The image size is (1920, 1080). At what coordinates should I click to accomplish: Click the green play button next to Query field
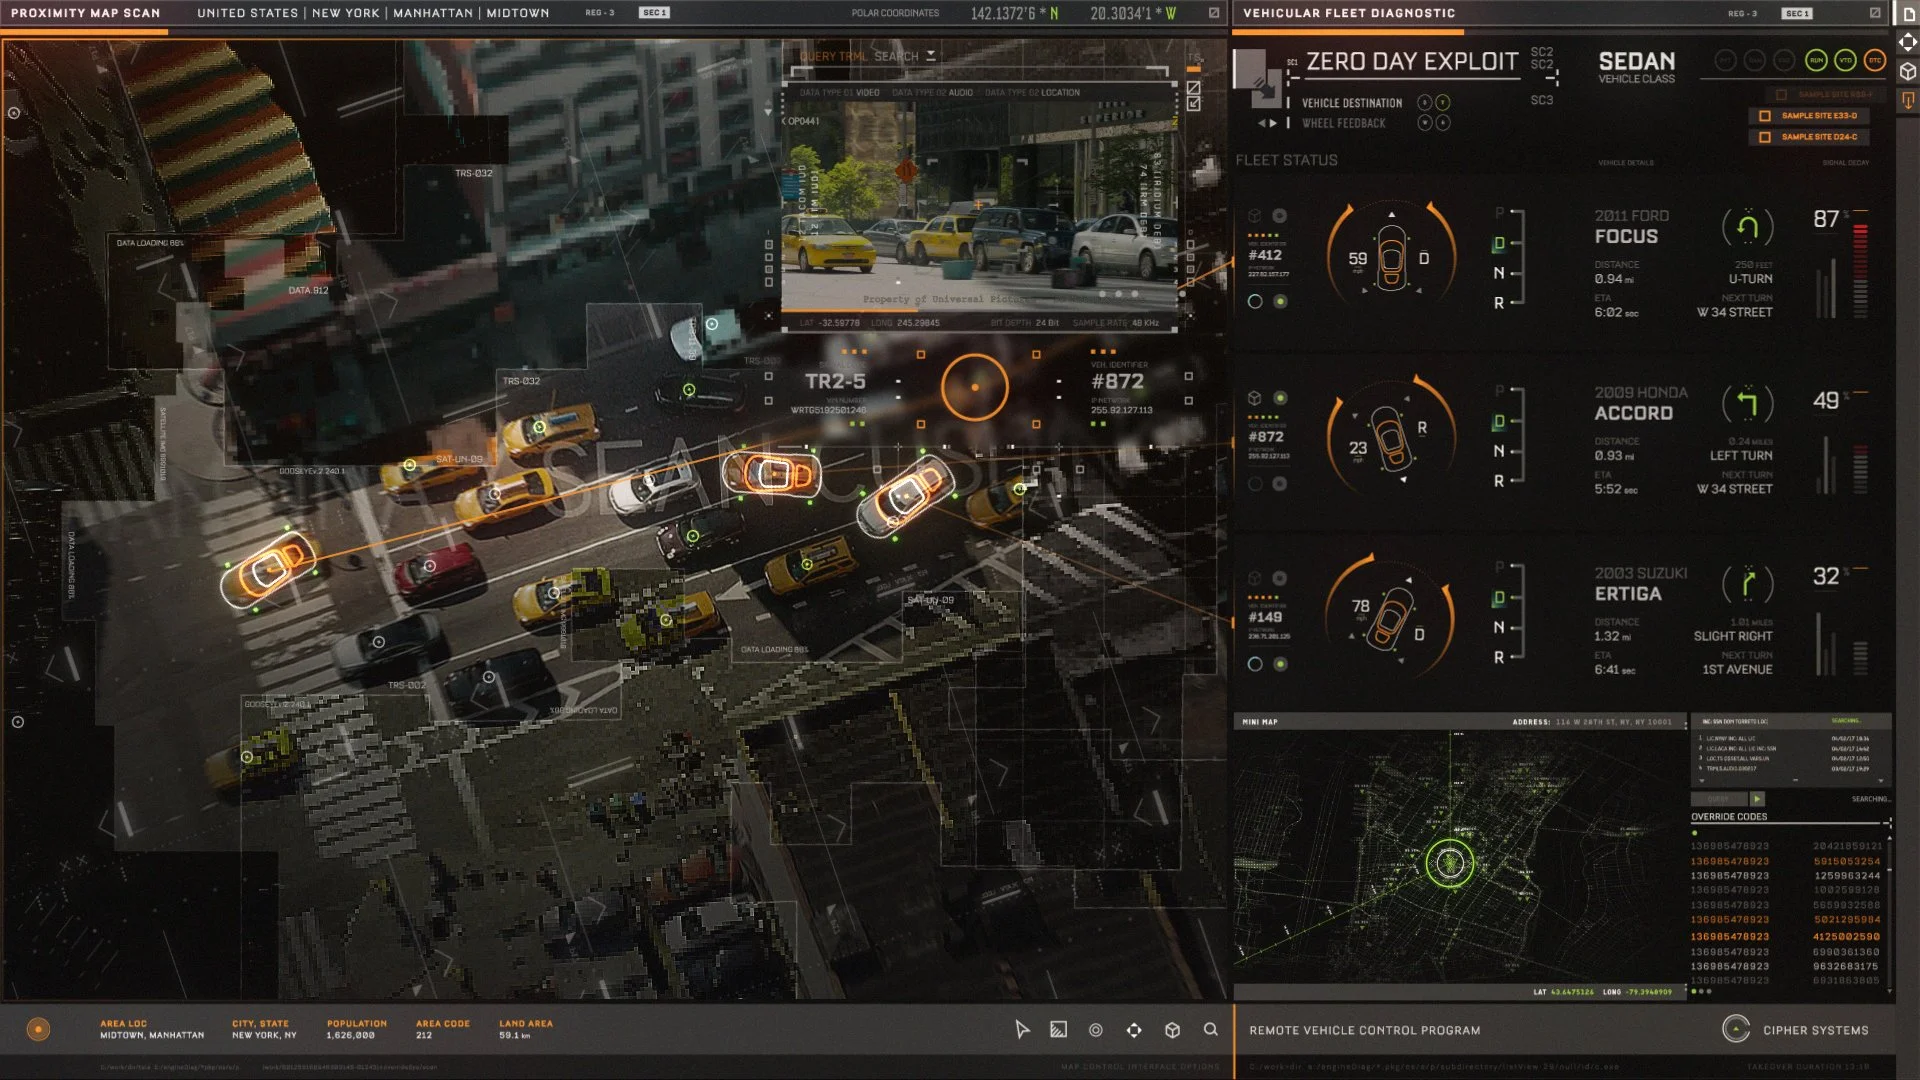(1757, 799)
